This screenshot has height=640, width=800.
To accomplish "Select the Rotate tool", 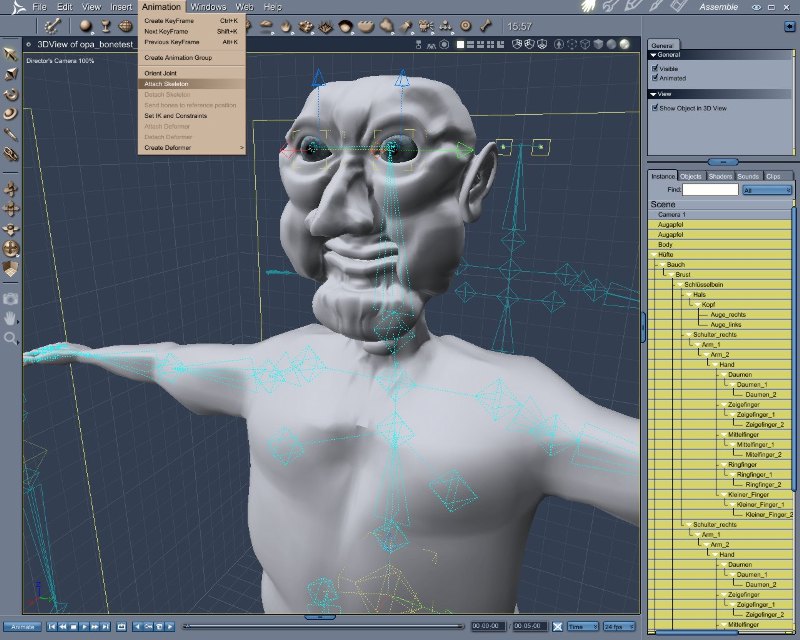I will pos(10,94).
